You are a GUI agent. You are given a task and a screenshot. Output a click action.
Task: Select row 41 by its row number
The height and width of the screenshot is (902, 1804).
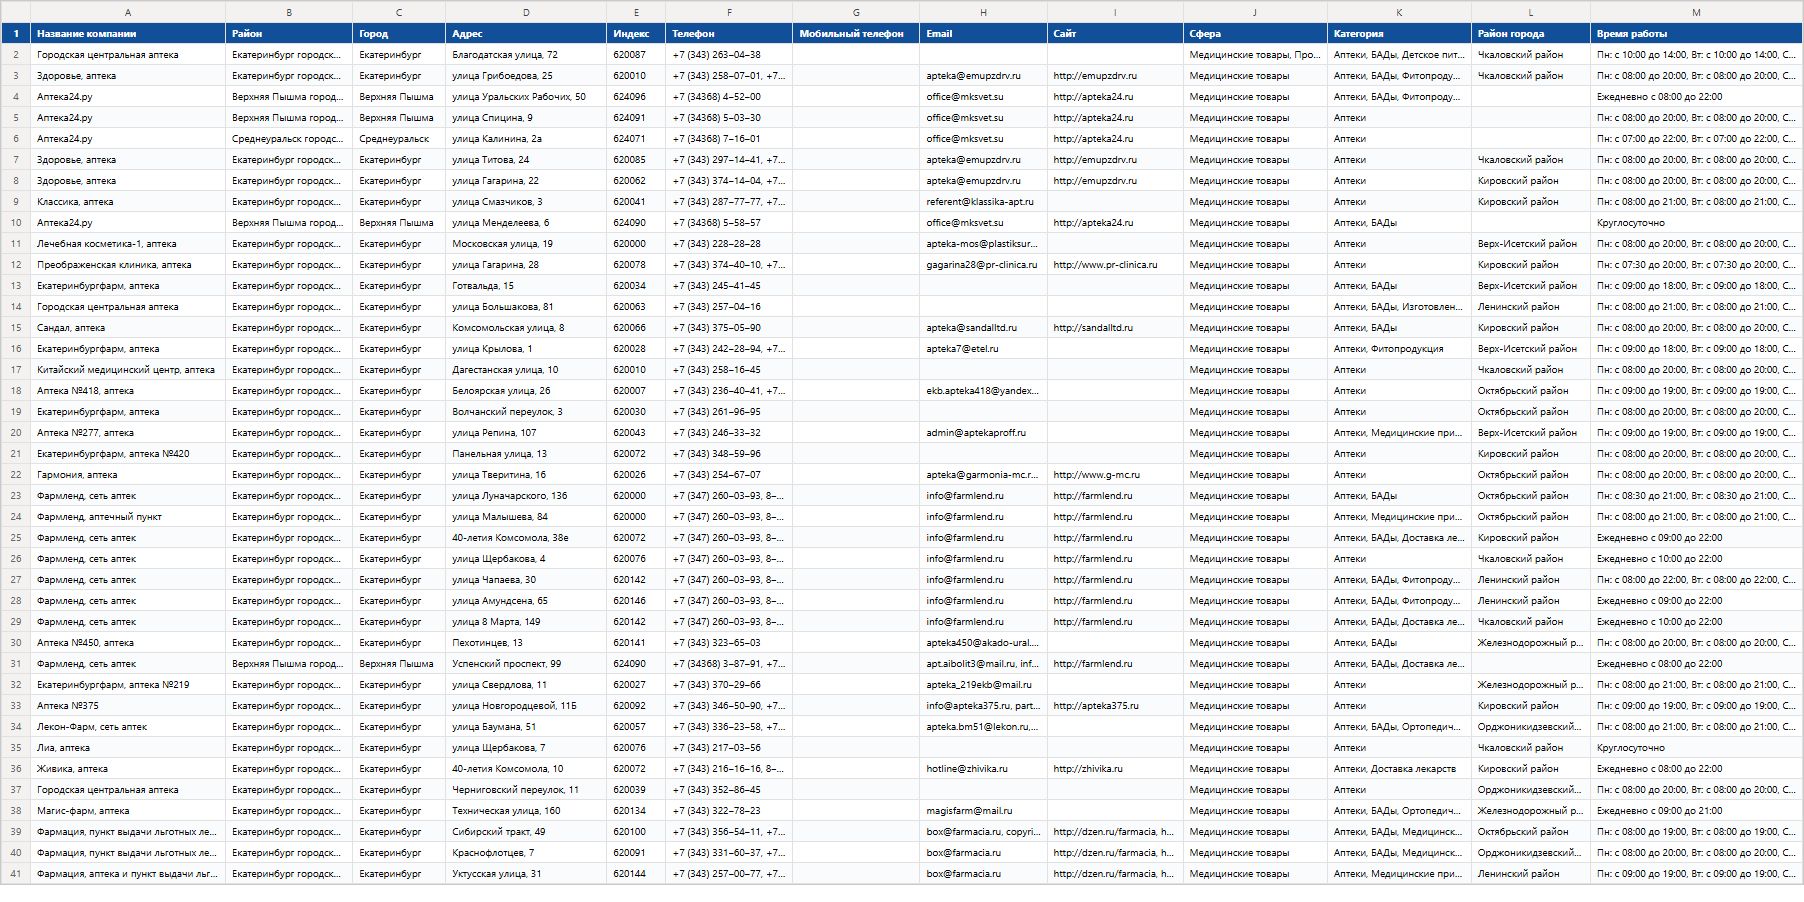click(16, 874)
